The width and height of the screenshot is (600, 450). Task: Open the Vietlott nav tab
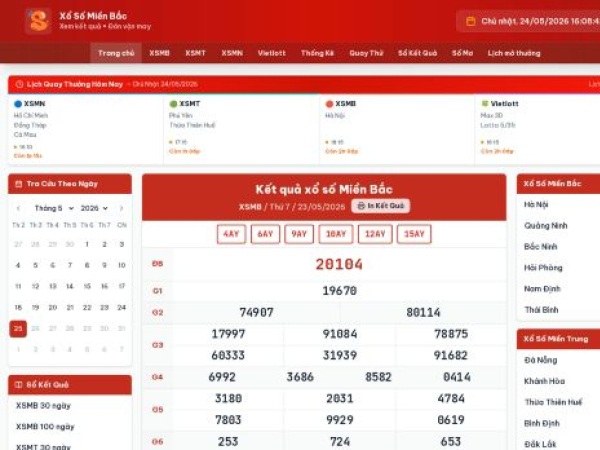tap(271, 53)
